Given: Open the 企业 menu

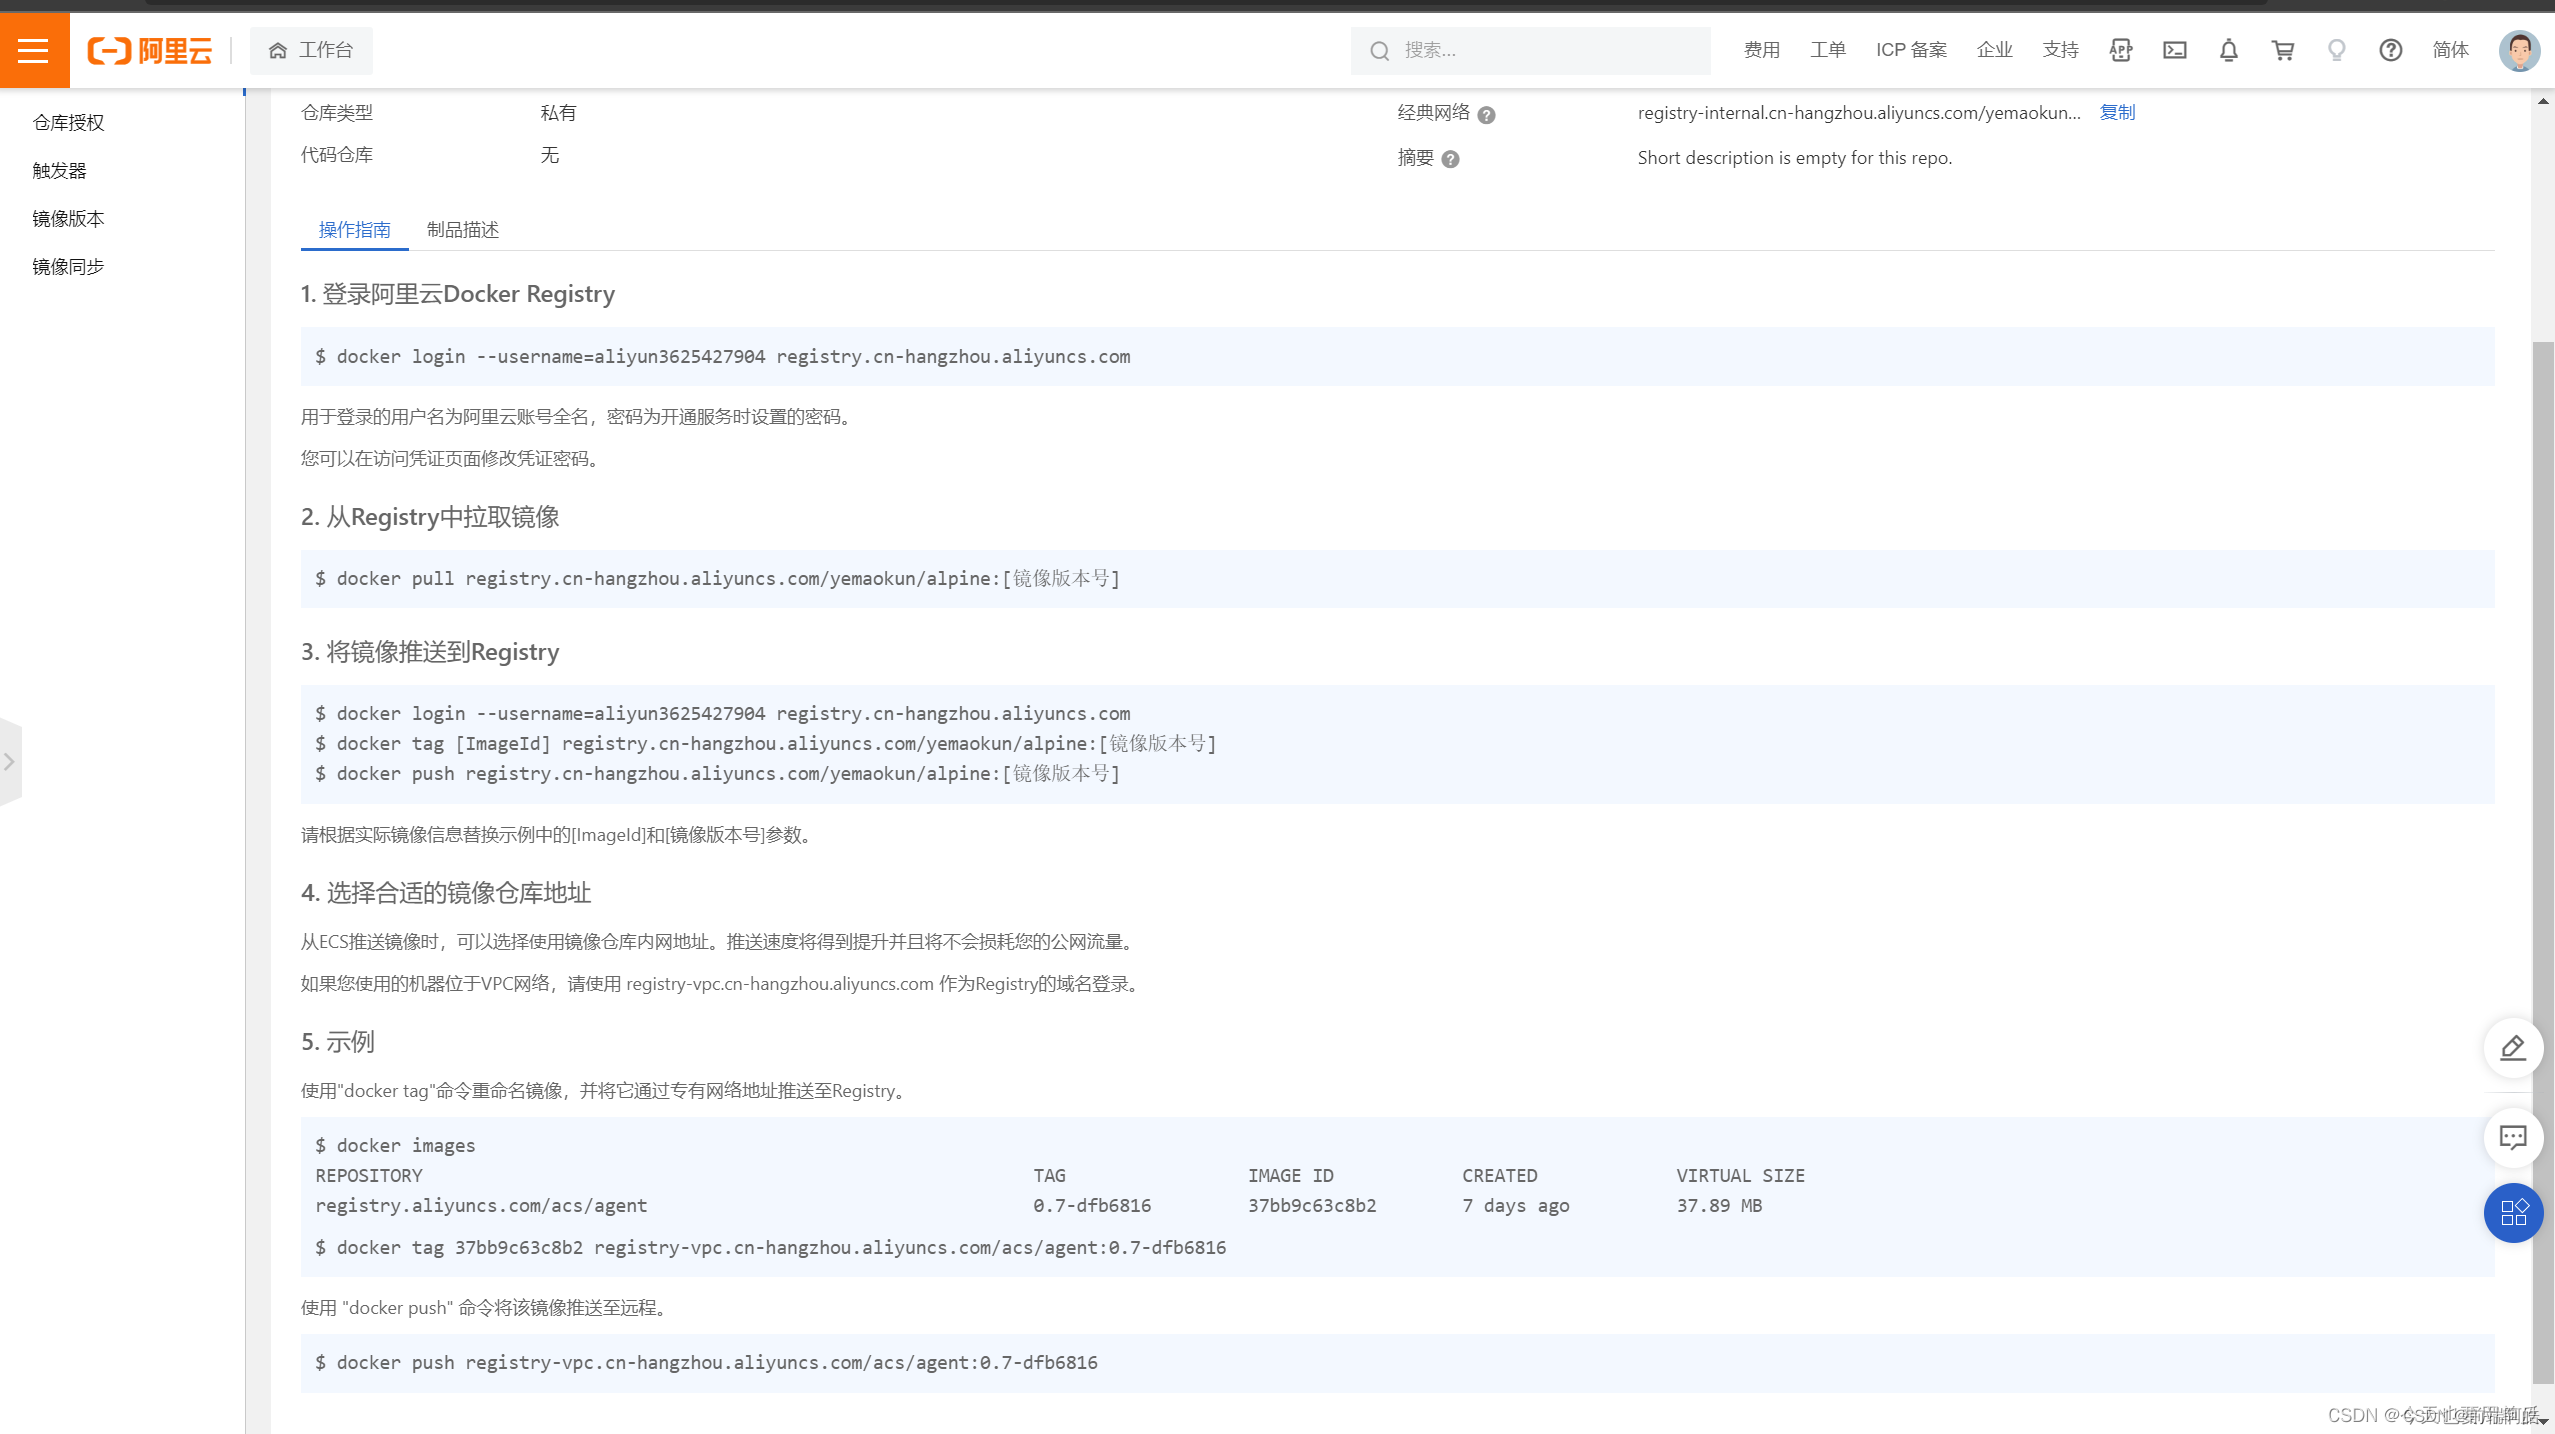Looking at the screenshot, I should (x=1994, y=50).
